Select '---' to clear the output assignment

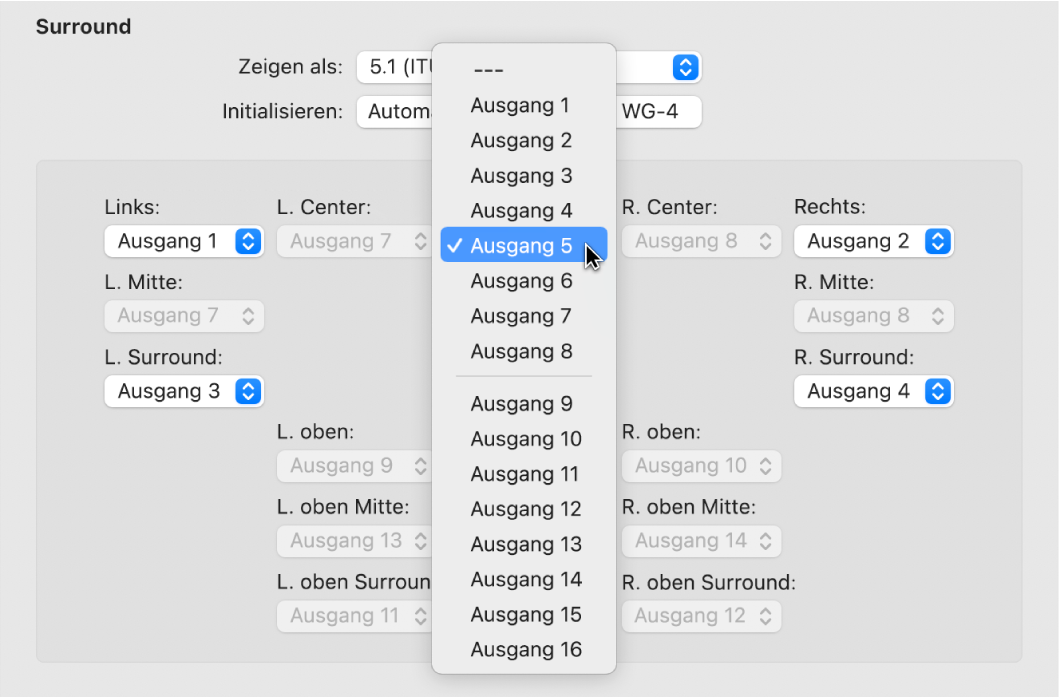coord(487,70)
